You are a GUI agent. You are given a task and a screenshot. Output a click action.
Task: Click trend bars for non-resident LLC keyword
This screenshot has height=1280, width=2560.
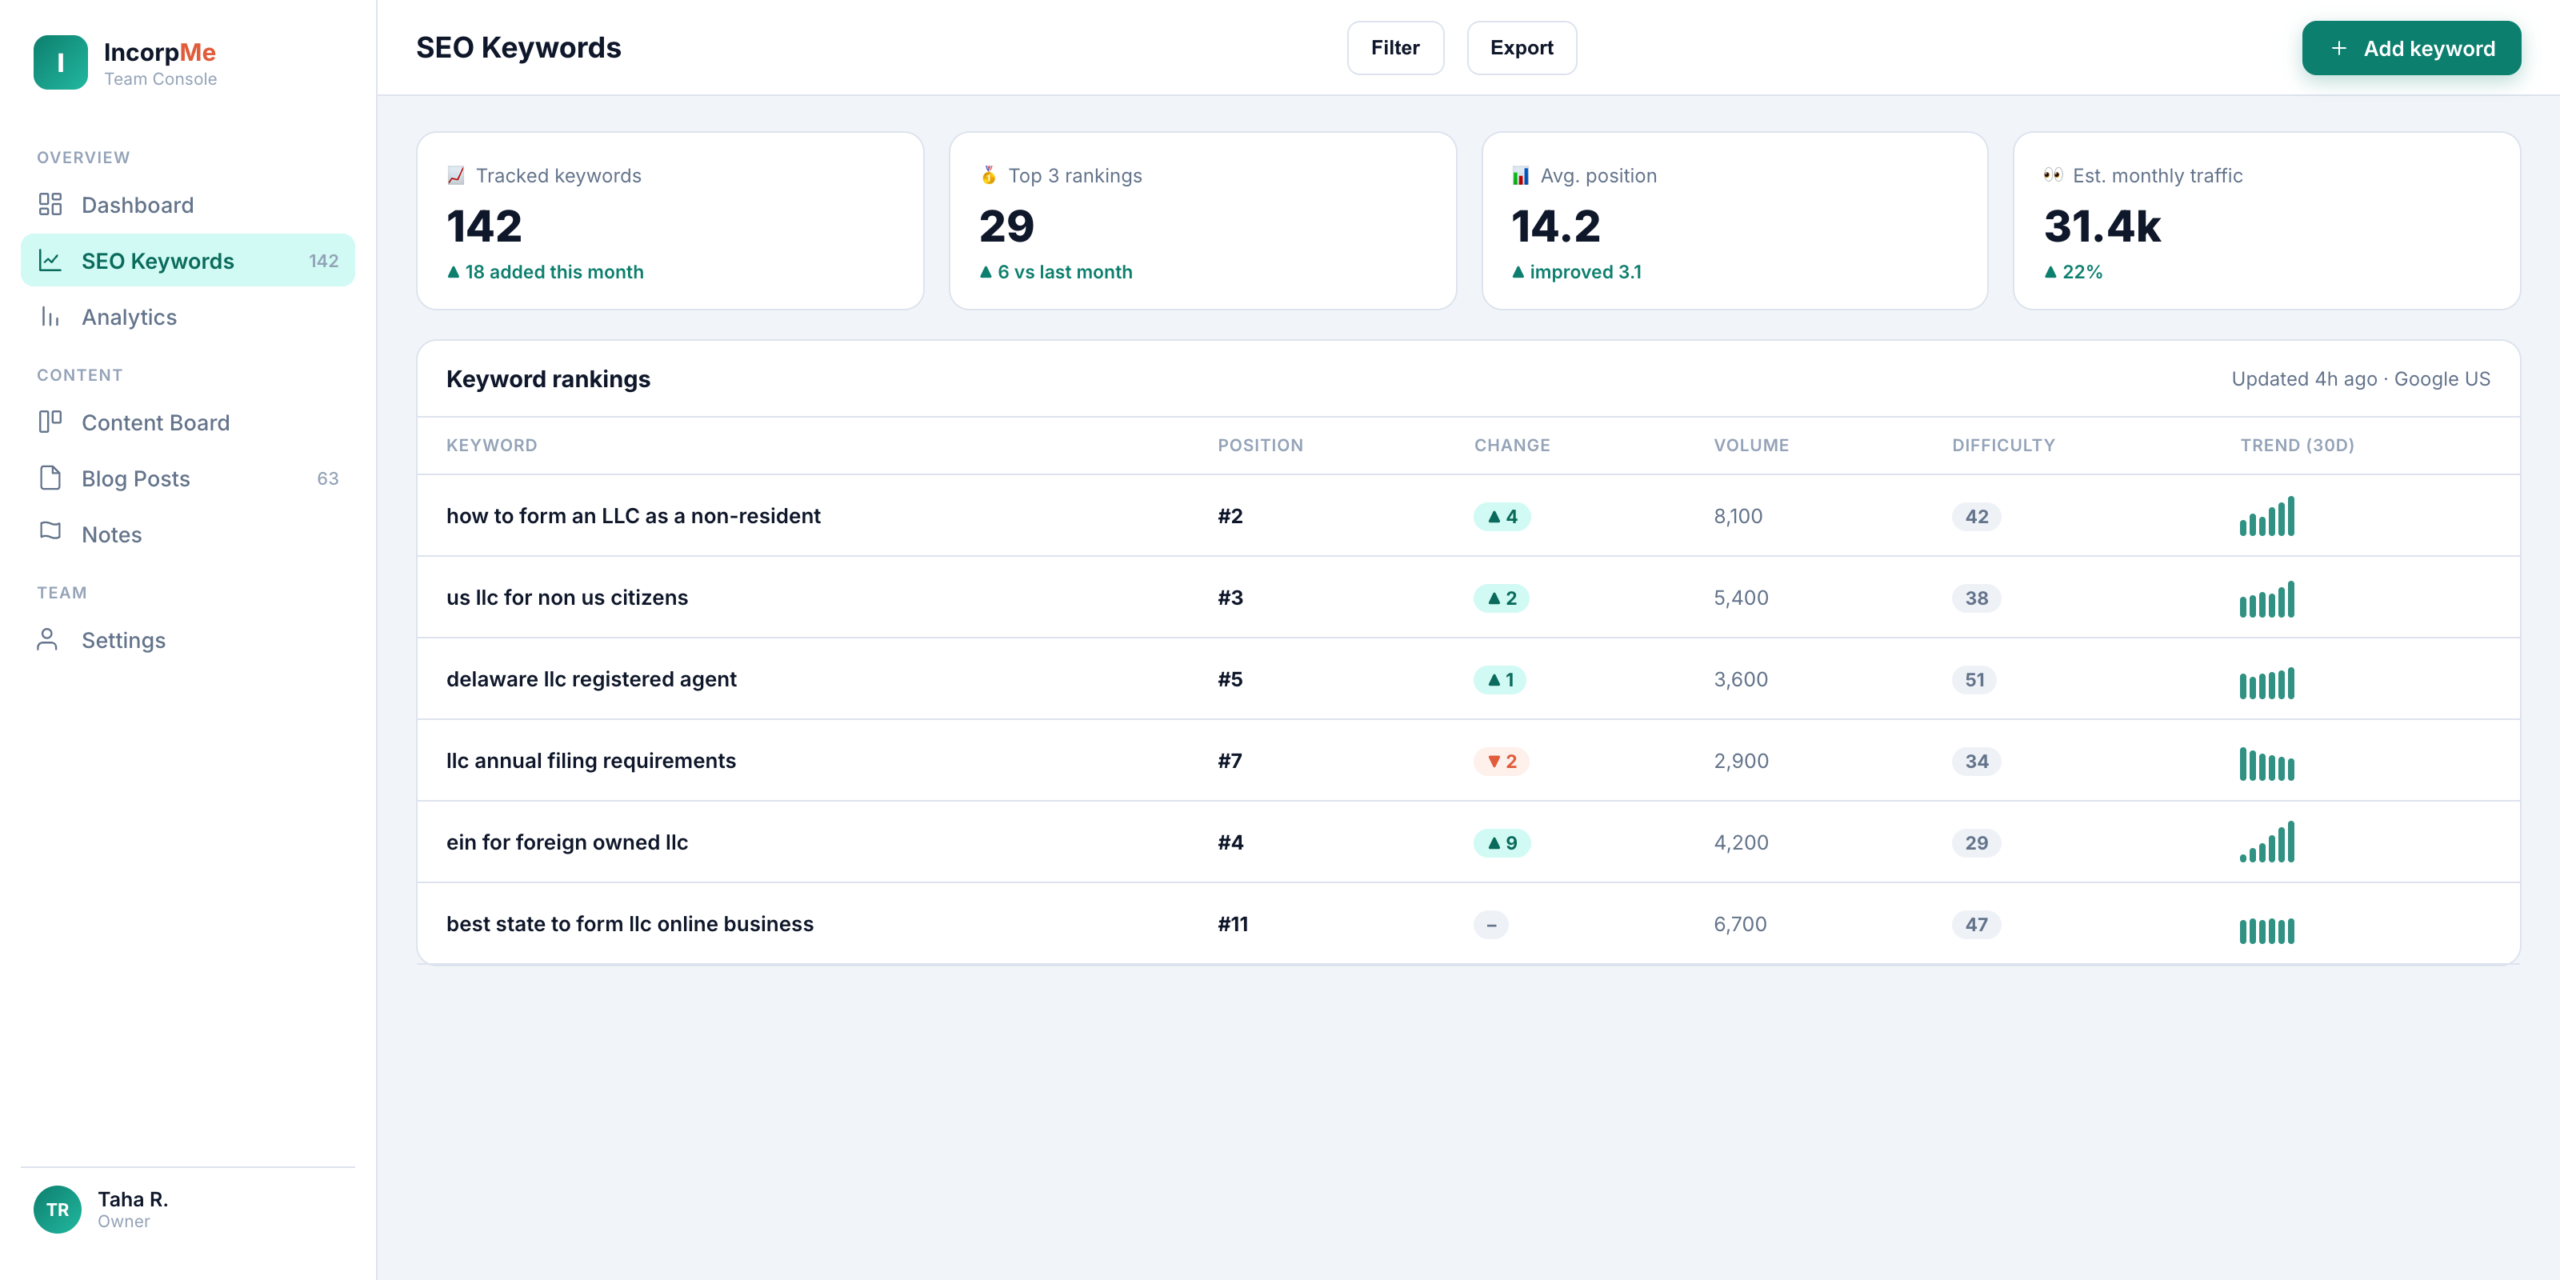[2267, 516]
